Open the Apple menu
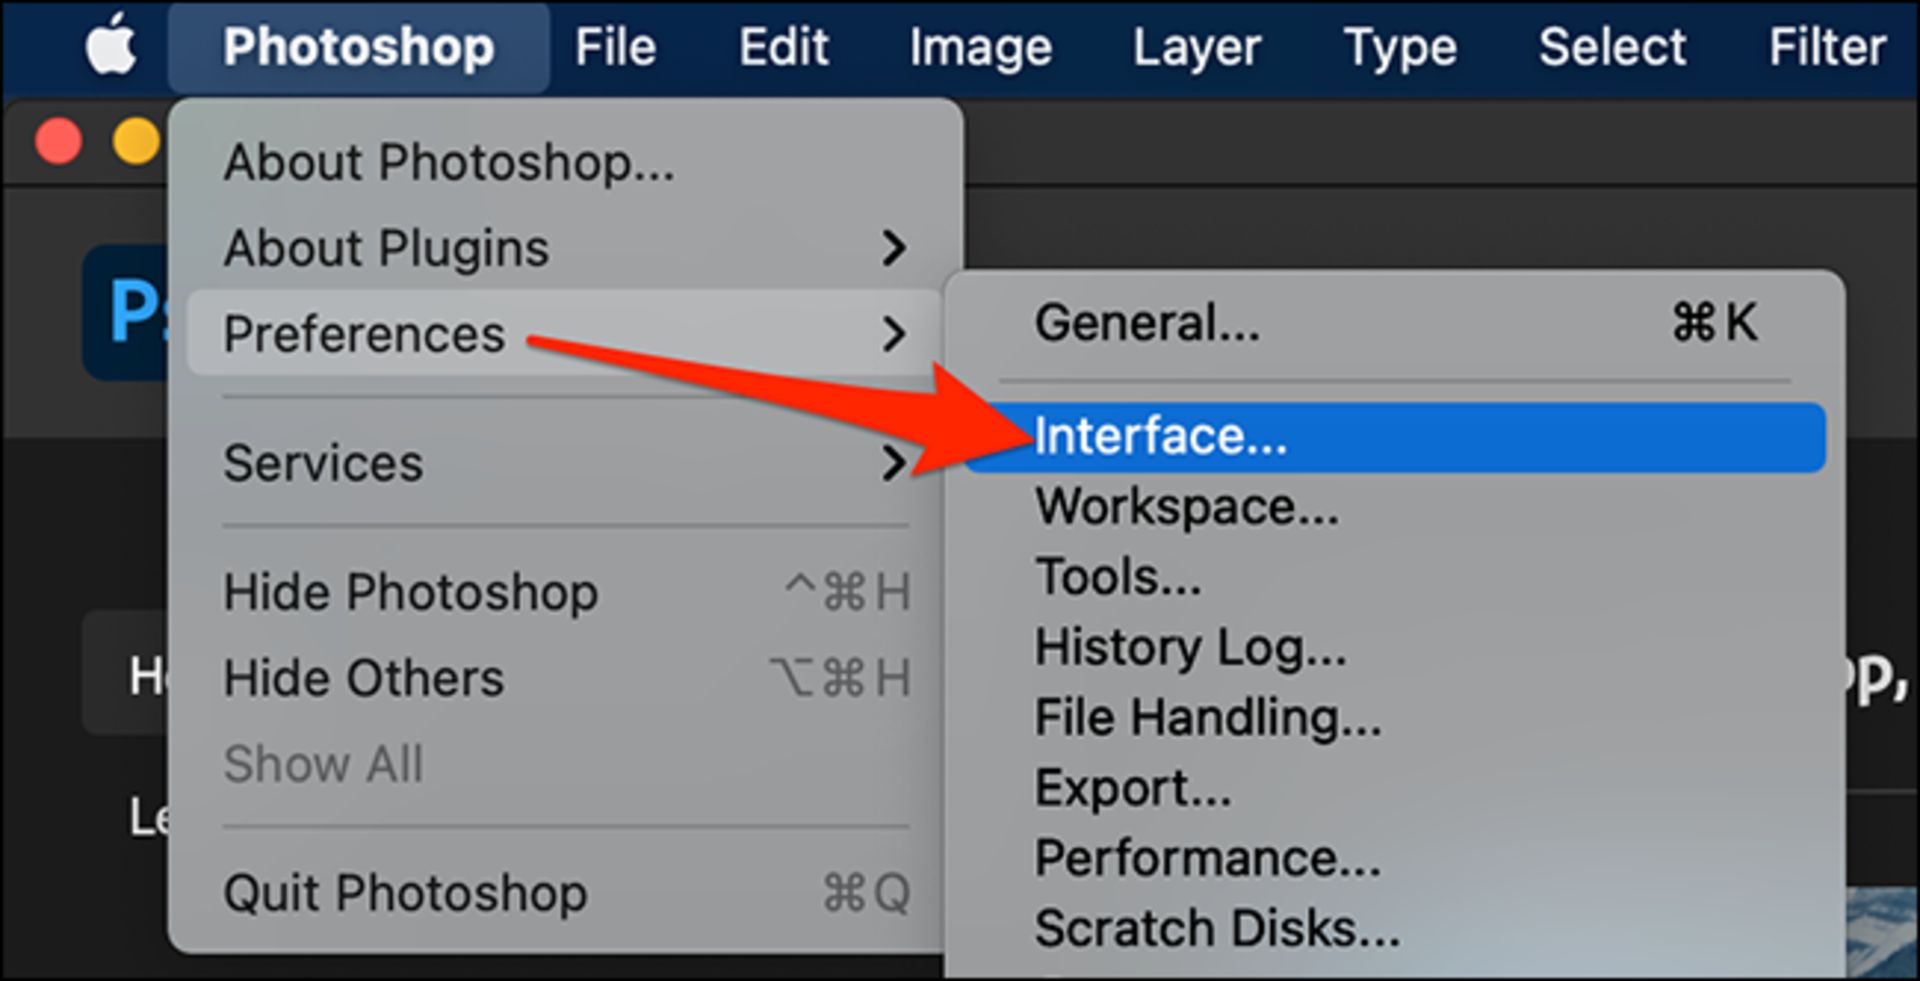 [x=110, y=47]
